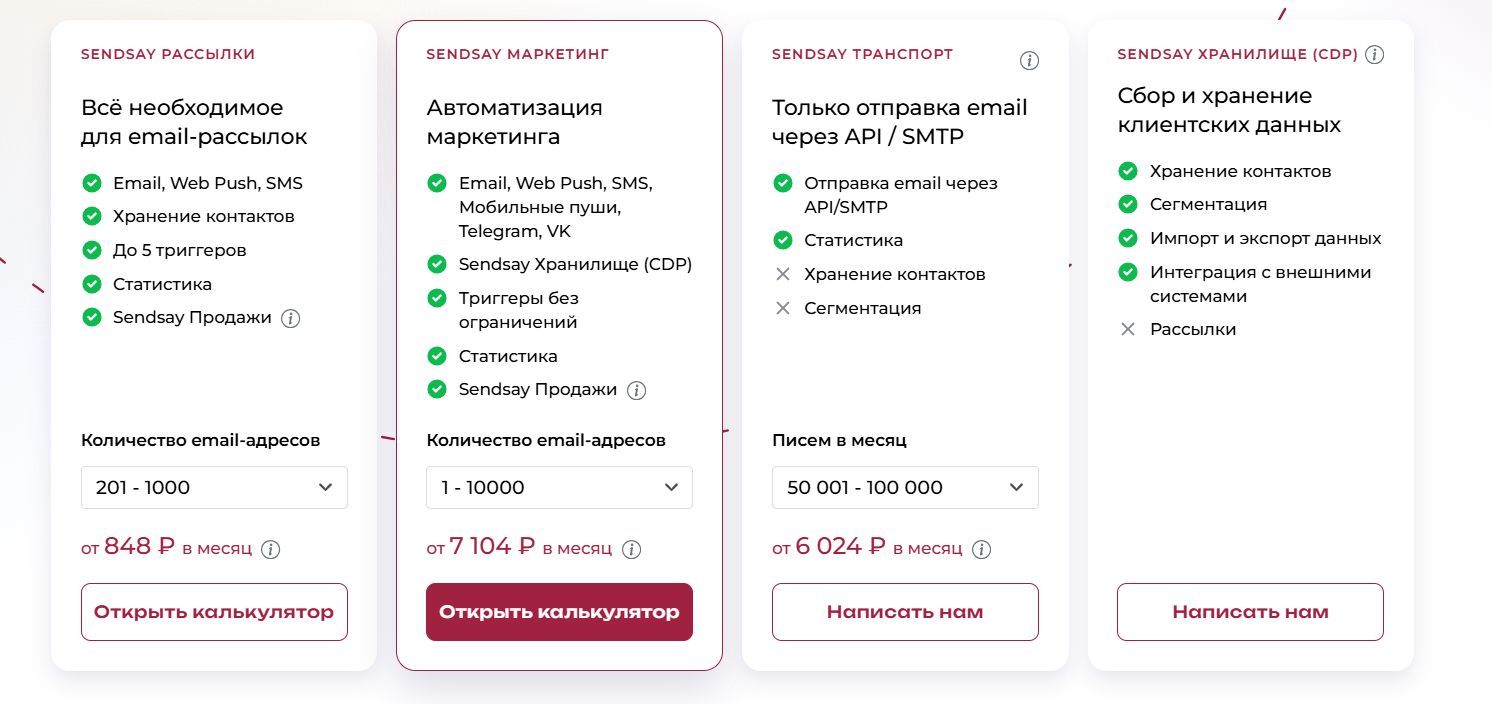Click the info icon beside Sendsay Хранилище (CDP)

pyautogui.click(x=1376, y=55)
